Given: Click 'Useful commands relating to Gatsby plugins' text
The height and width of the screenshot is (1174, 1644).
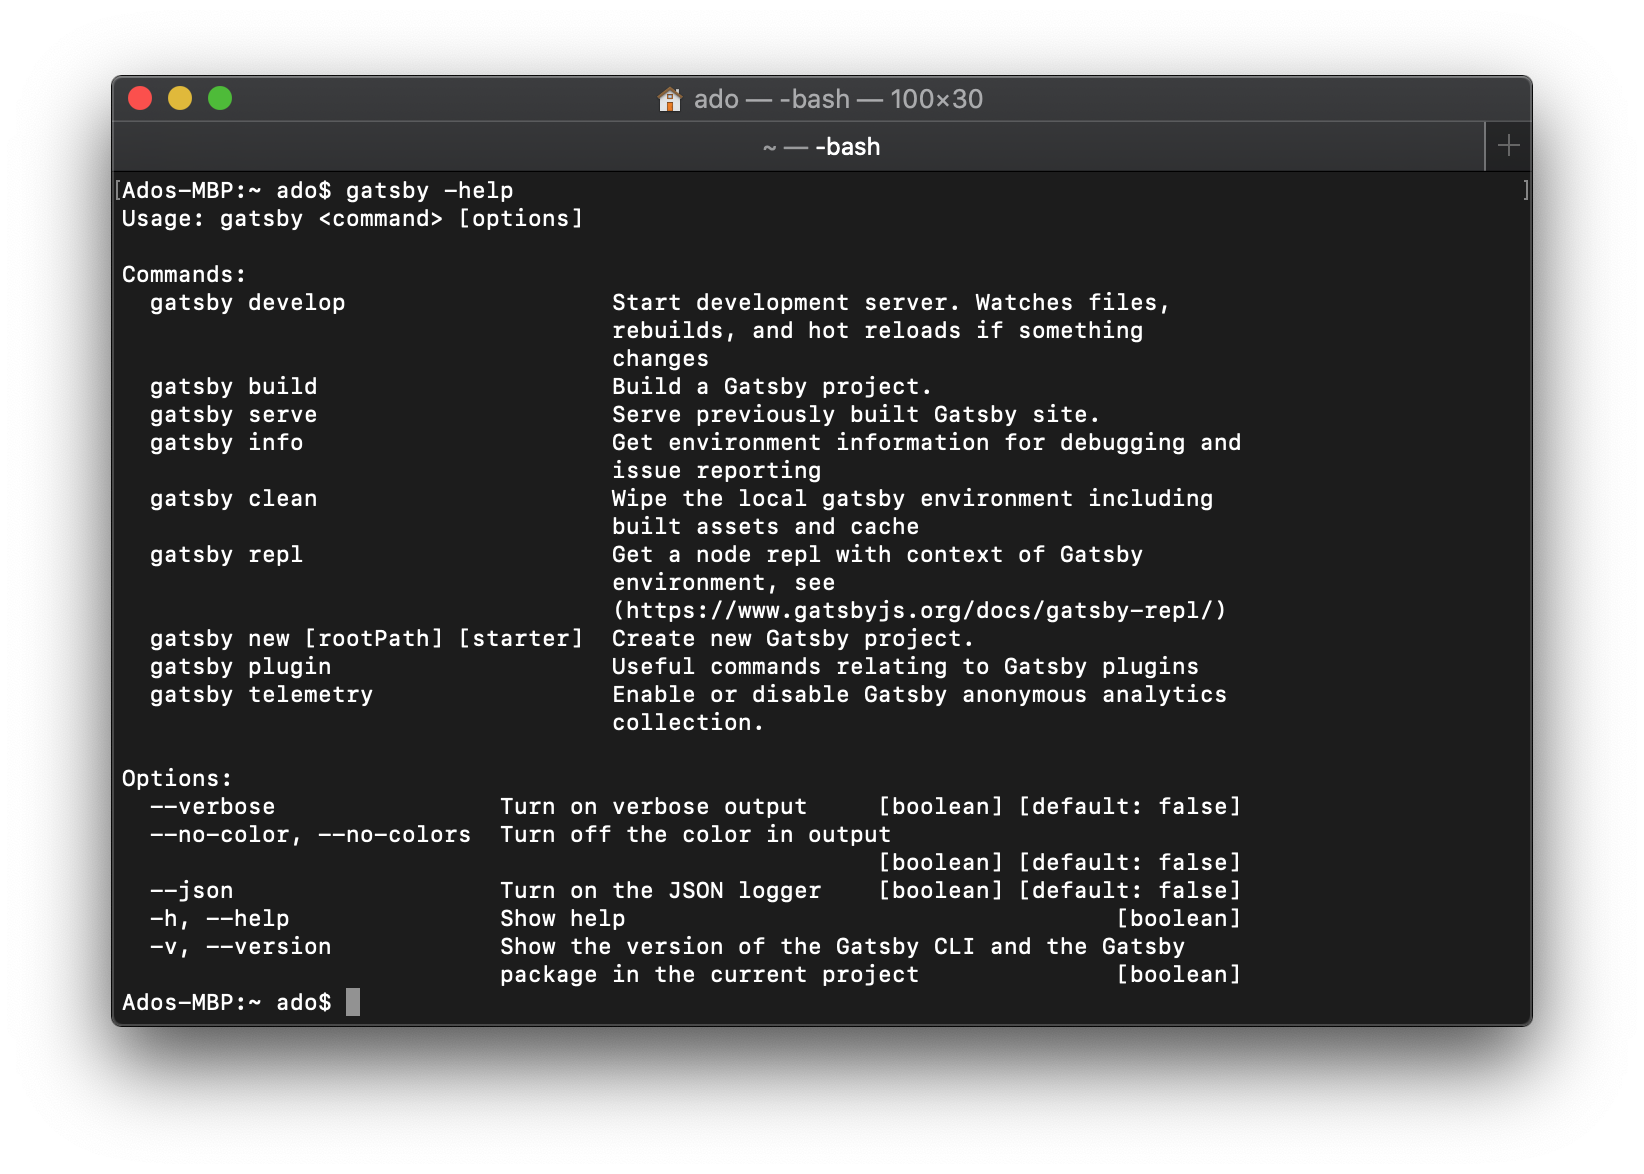Looking at the screenshot, I should point(905,666).
